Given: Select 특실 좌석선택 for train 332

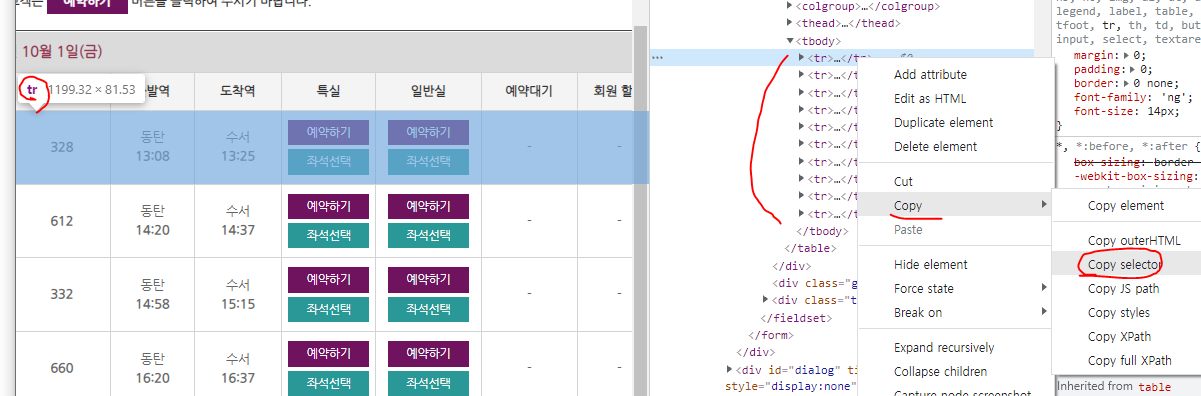Looking at the screenshot, I should tap(328, 308).
